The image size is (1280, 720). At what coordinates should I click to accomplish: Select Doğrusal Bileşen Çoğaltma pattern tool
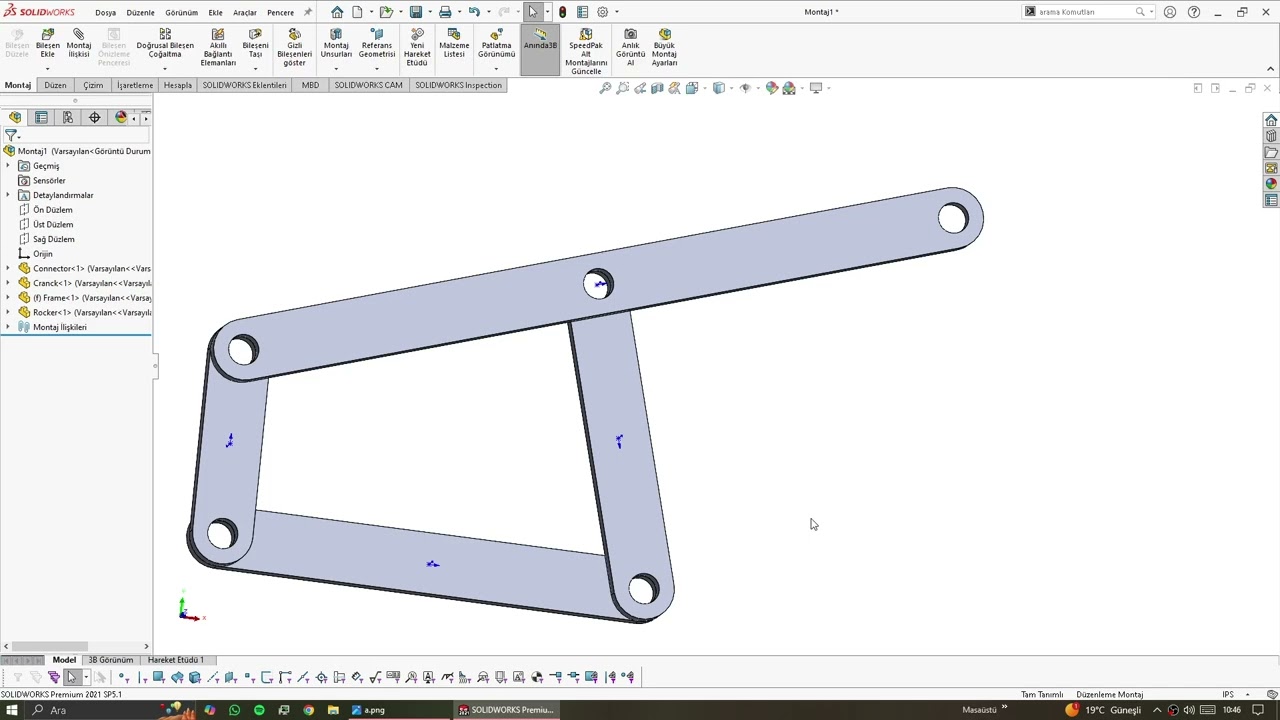[165, 44]
